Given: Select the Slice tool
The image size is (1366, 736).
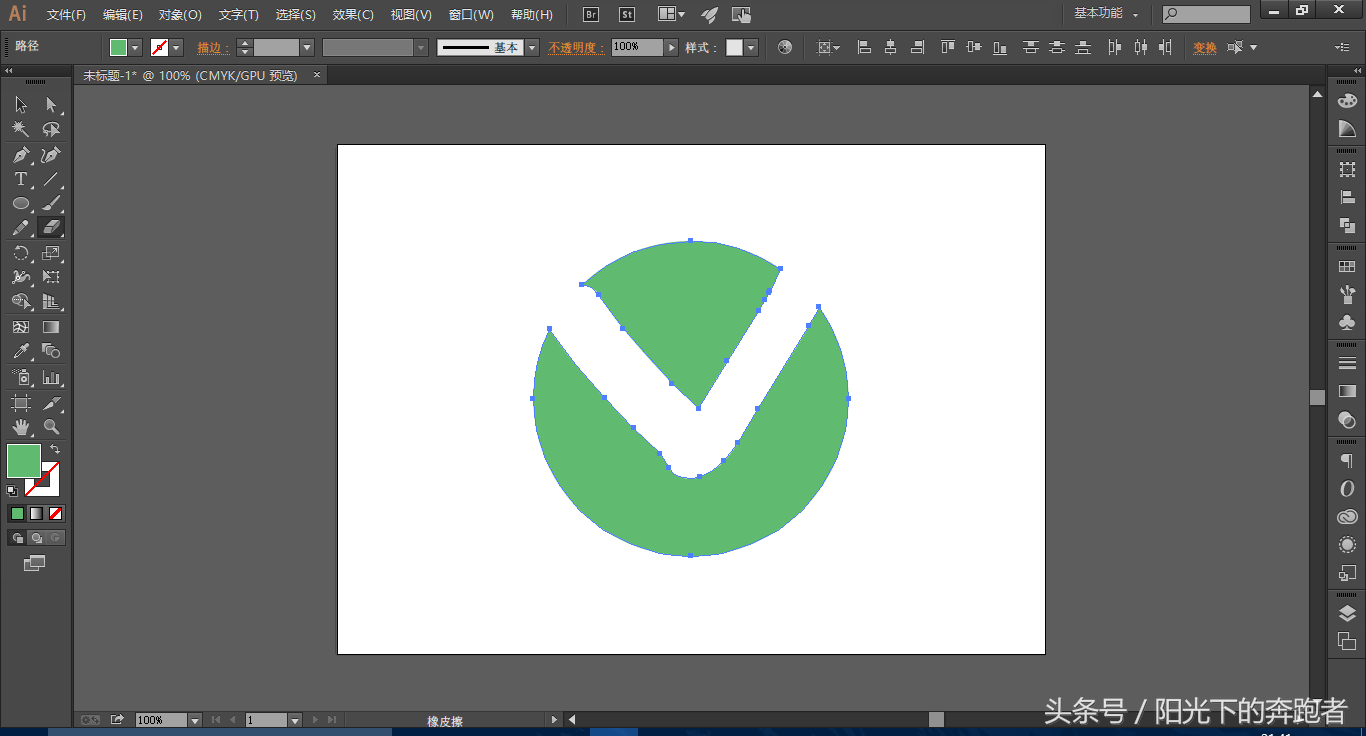Looking at the screenshot, I should [x=51, y=403].
